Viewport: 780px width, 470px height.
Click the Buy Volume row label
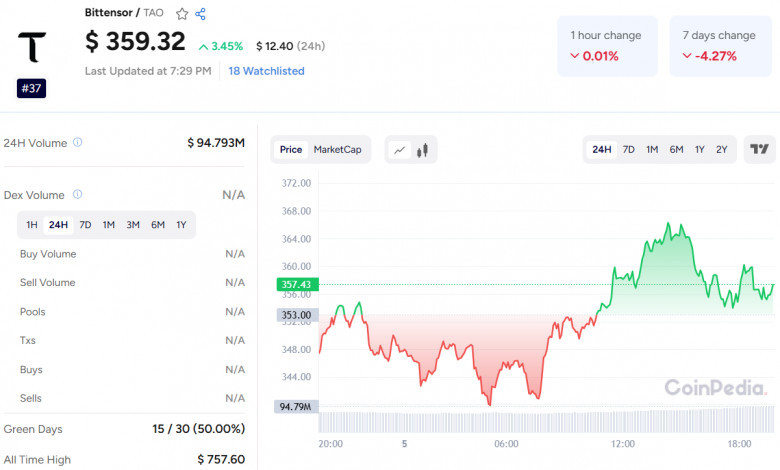click(x=48, y=254)
